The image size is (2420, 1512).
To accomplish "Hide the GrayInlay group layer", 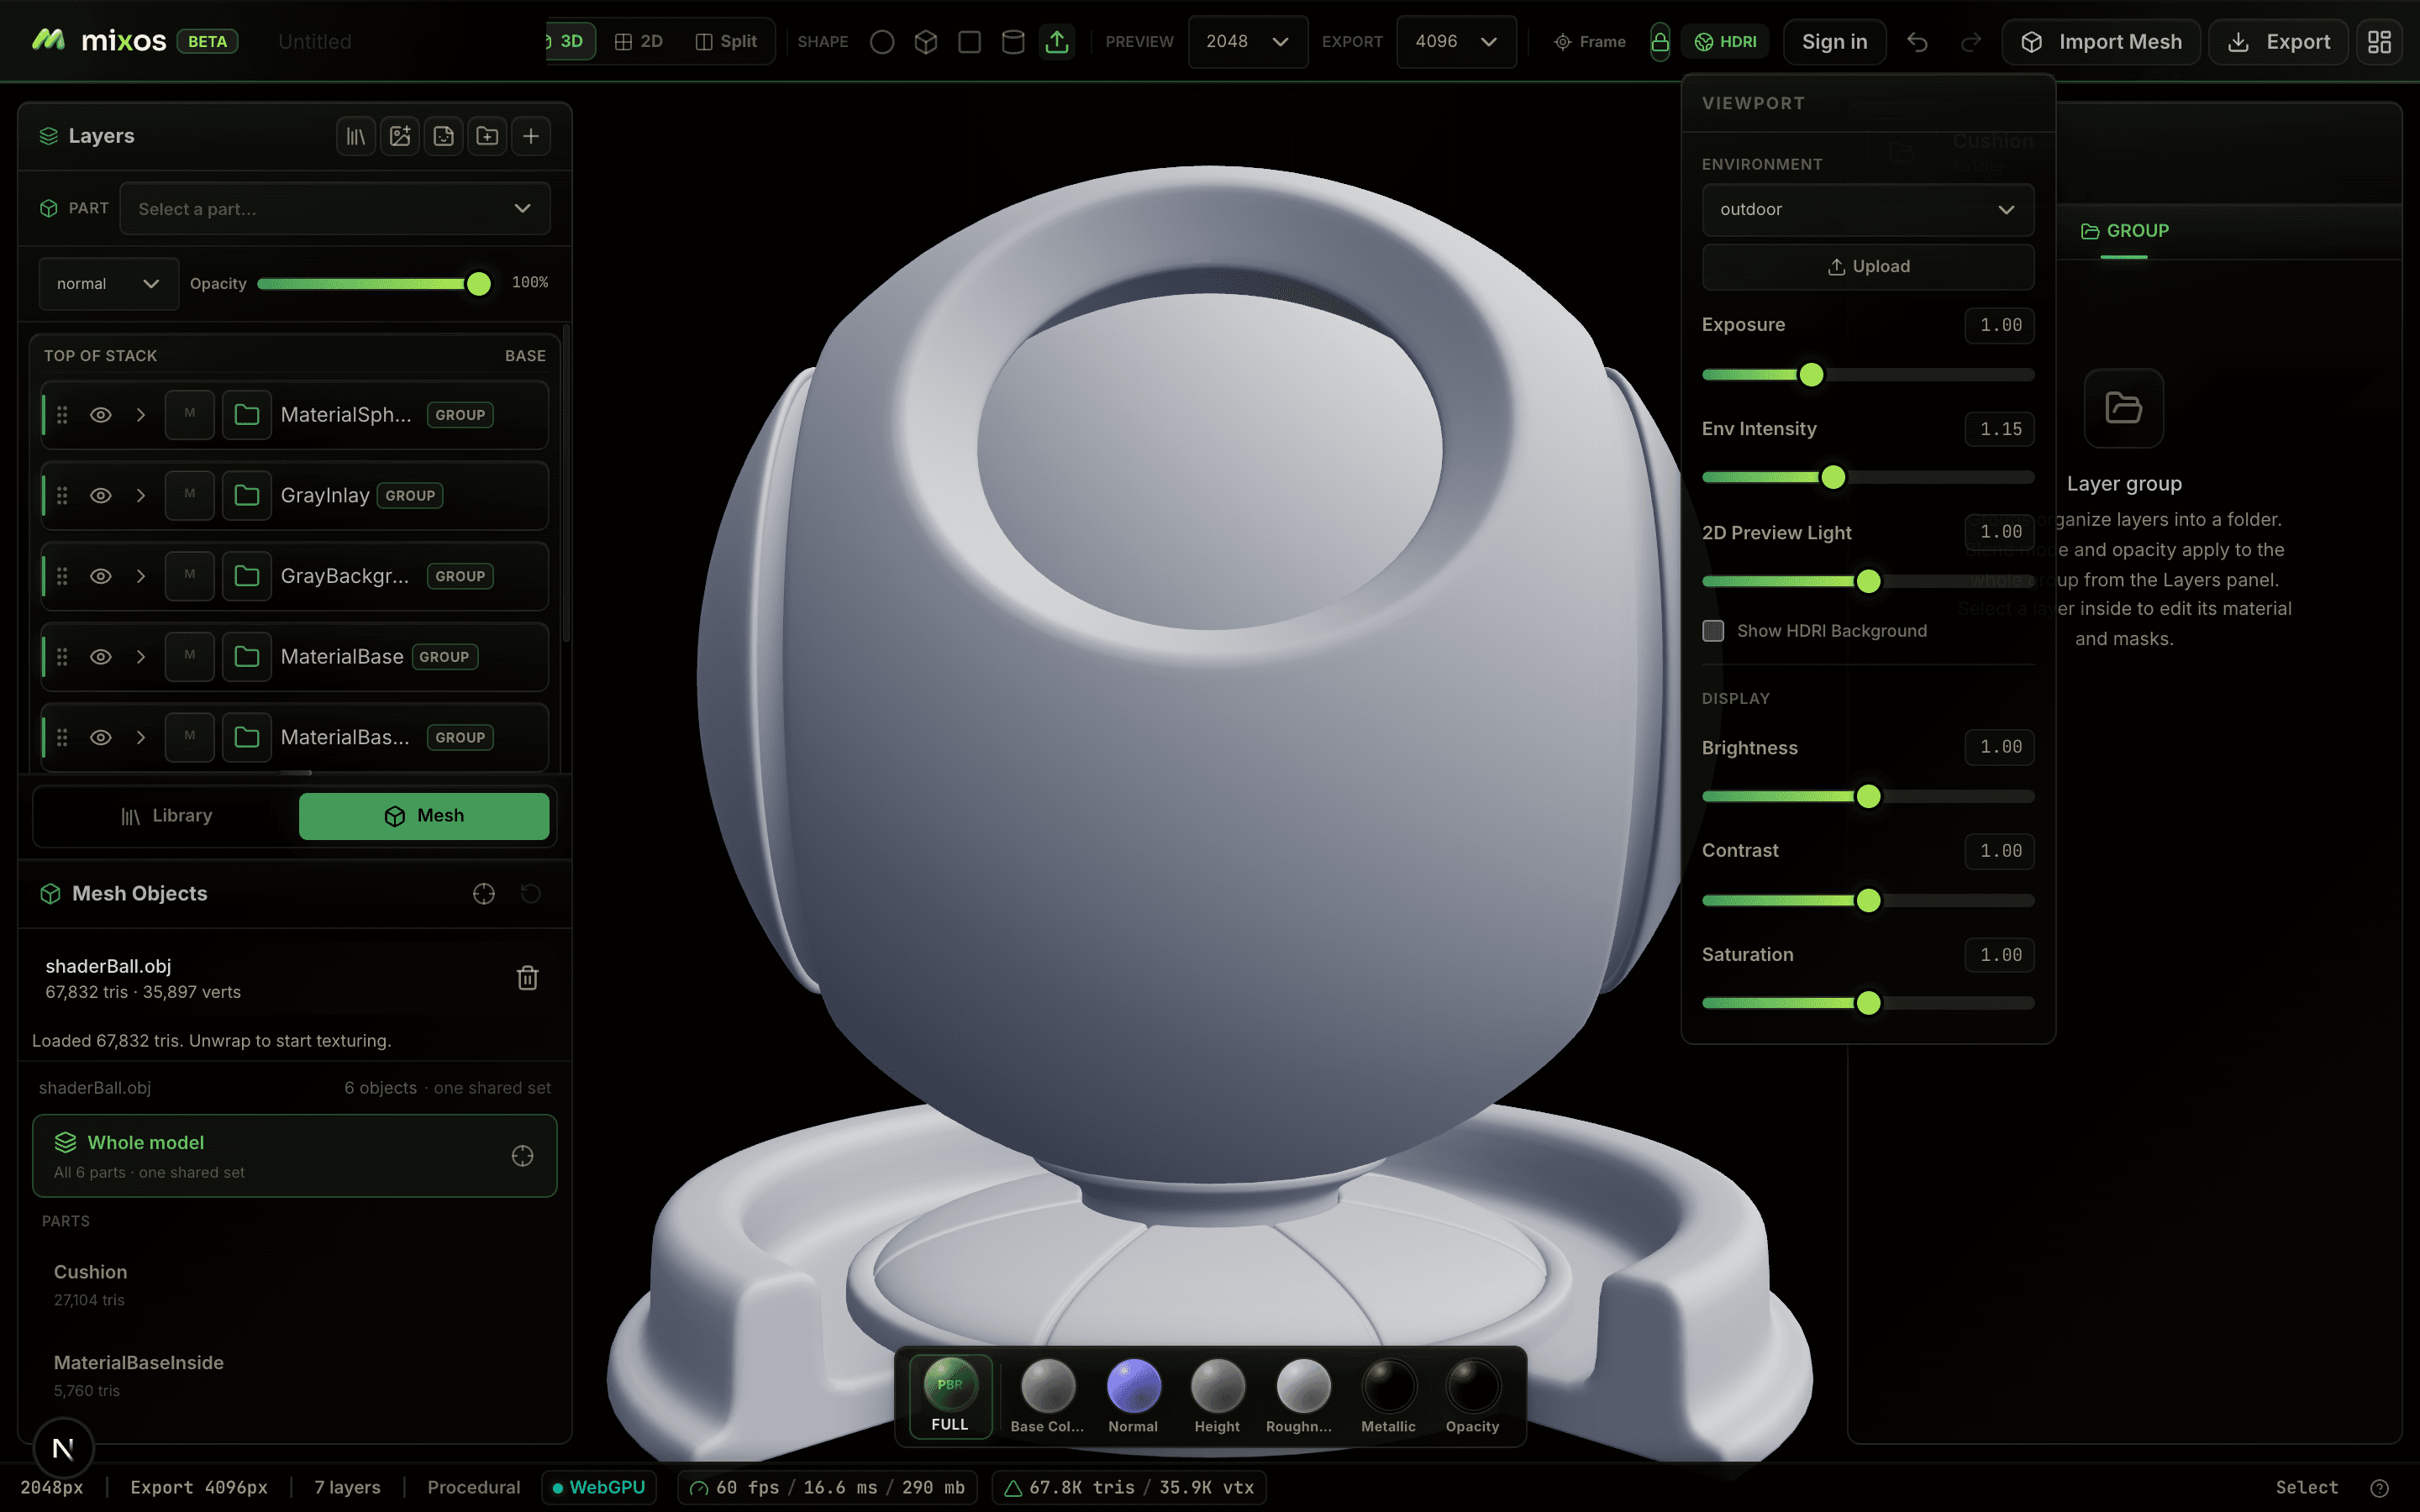I will click(x=101, y=496).
